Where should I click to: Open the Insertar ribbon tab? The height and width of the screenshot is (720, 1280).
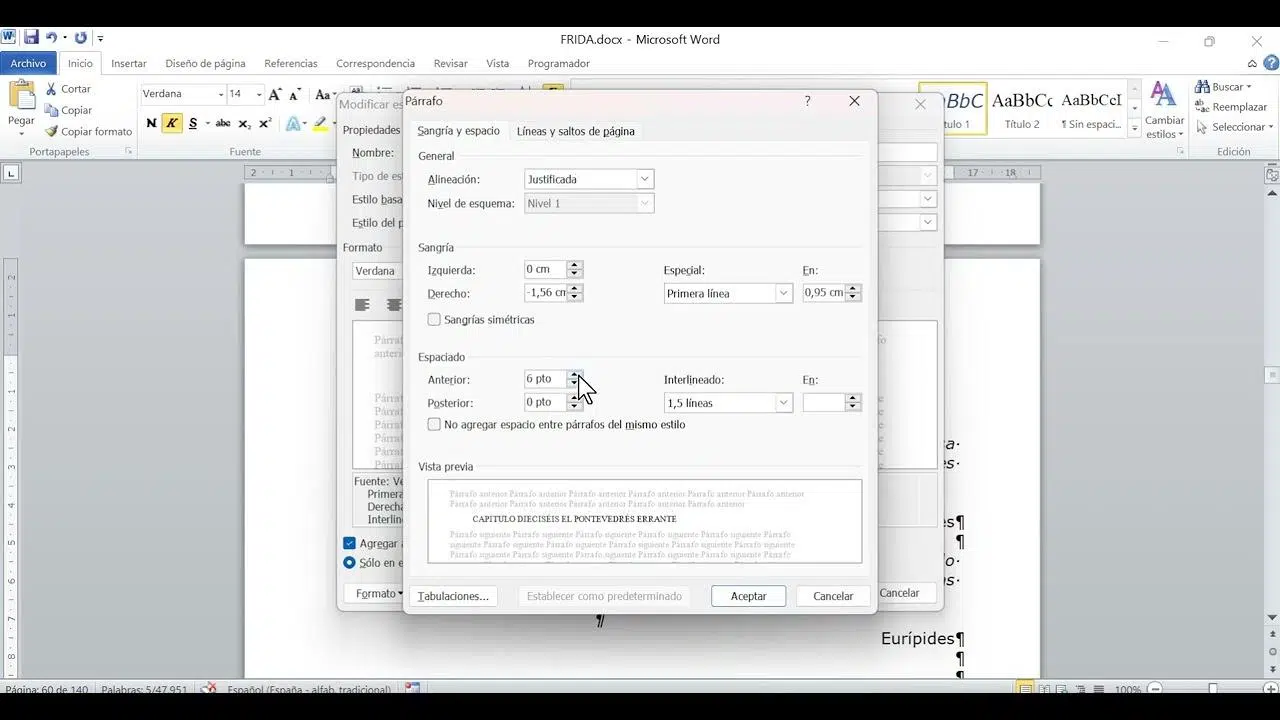click(129, 63)
